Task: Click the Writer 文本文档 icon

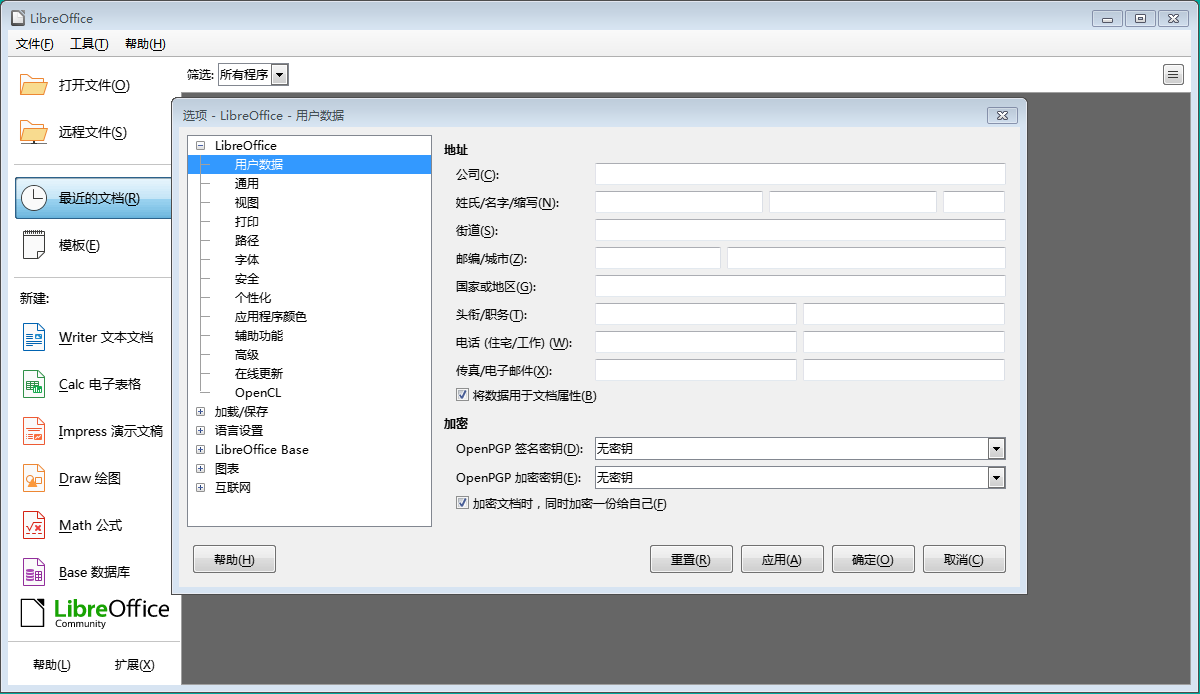Action: (x=34, y=338)
